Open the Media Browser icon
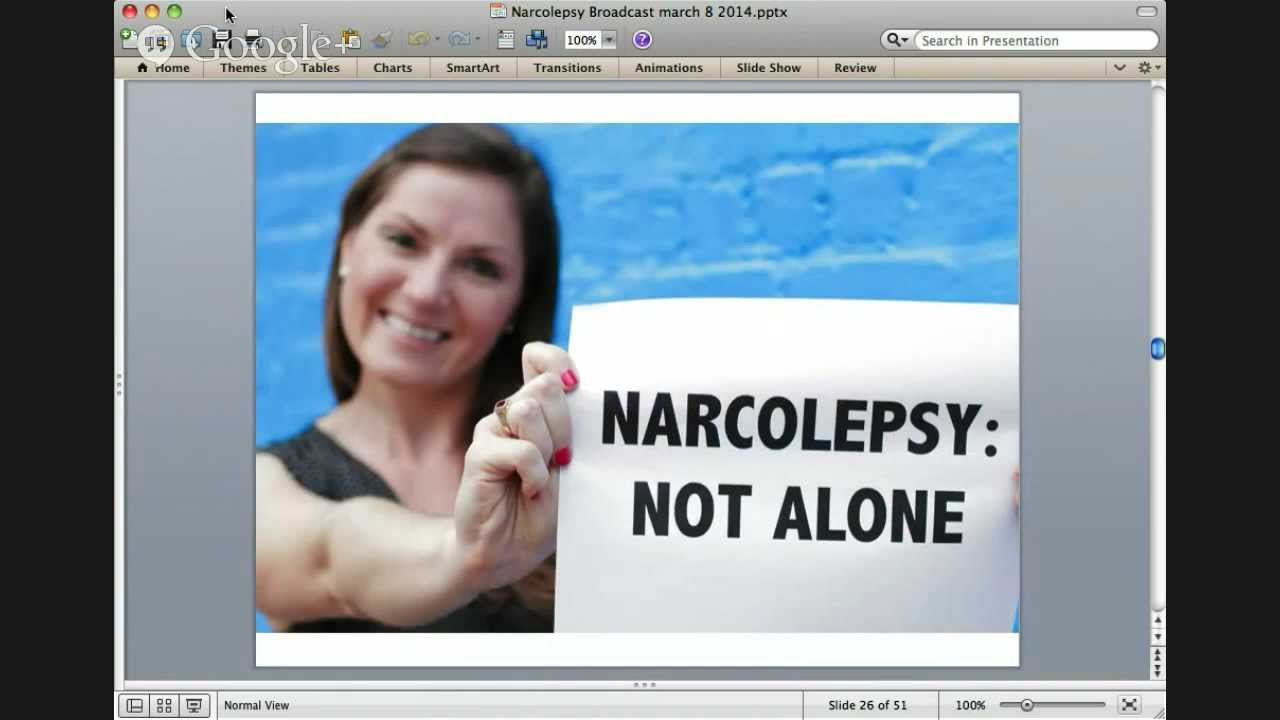 coord(537,40)
